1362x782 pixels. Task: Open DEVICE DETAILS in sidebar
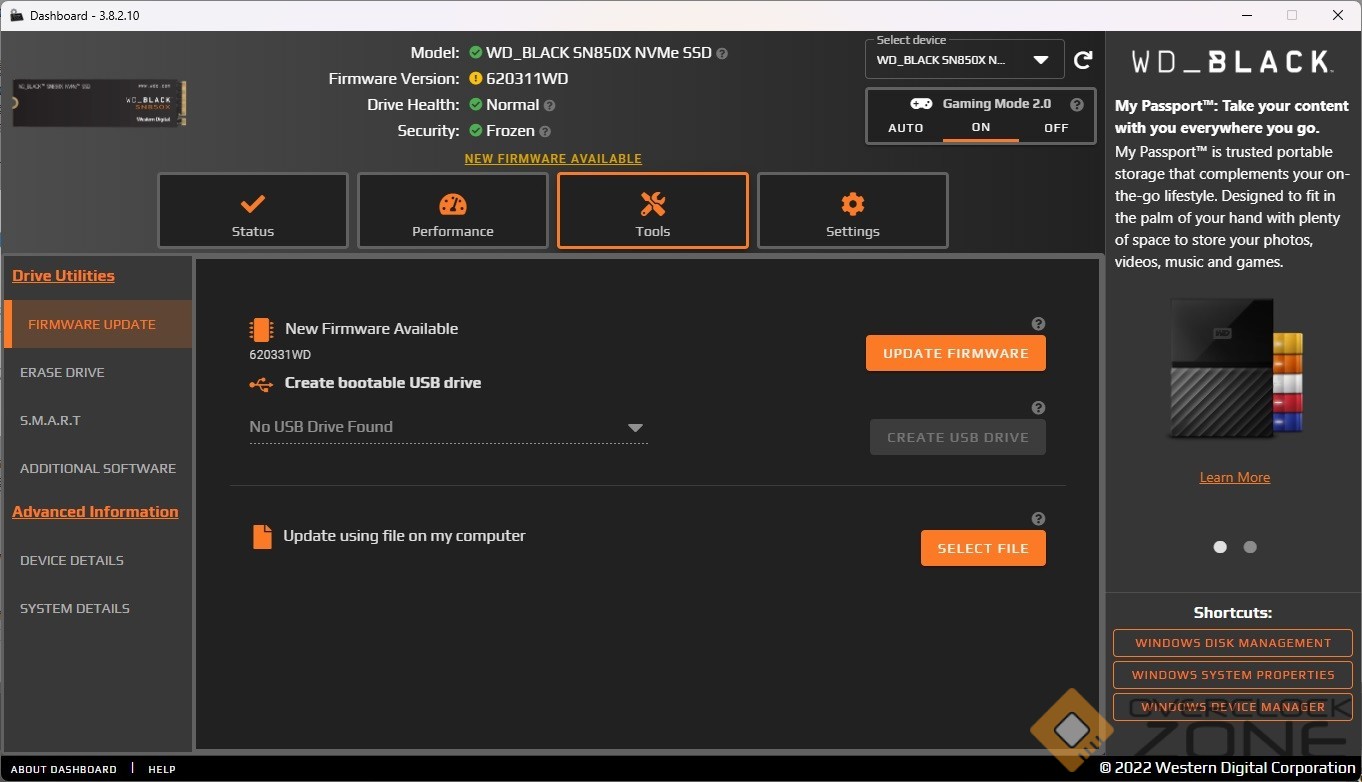(x=98, y=560)
